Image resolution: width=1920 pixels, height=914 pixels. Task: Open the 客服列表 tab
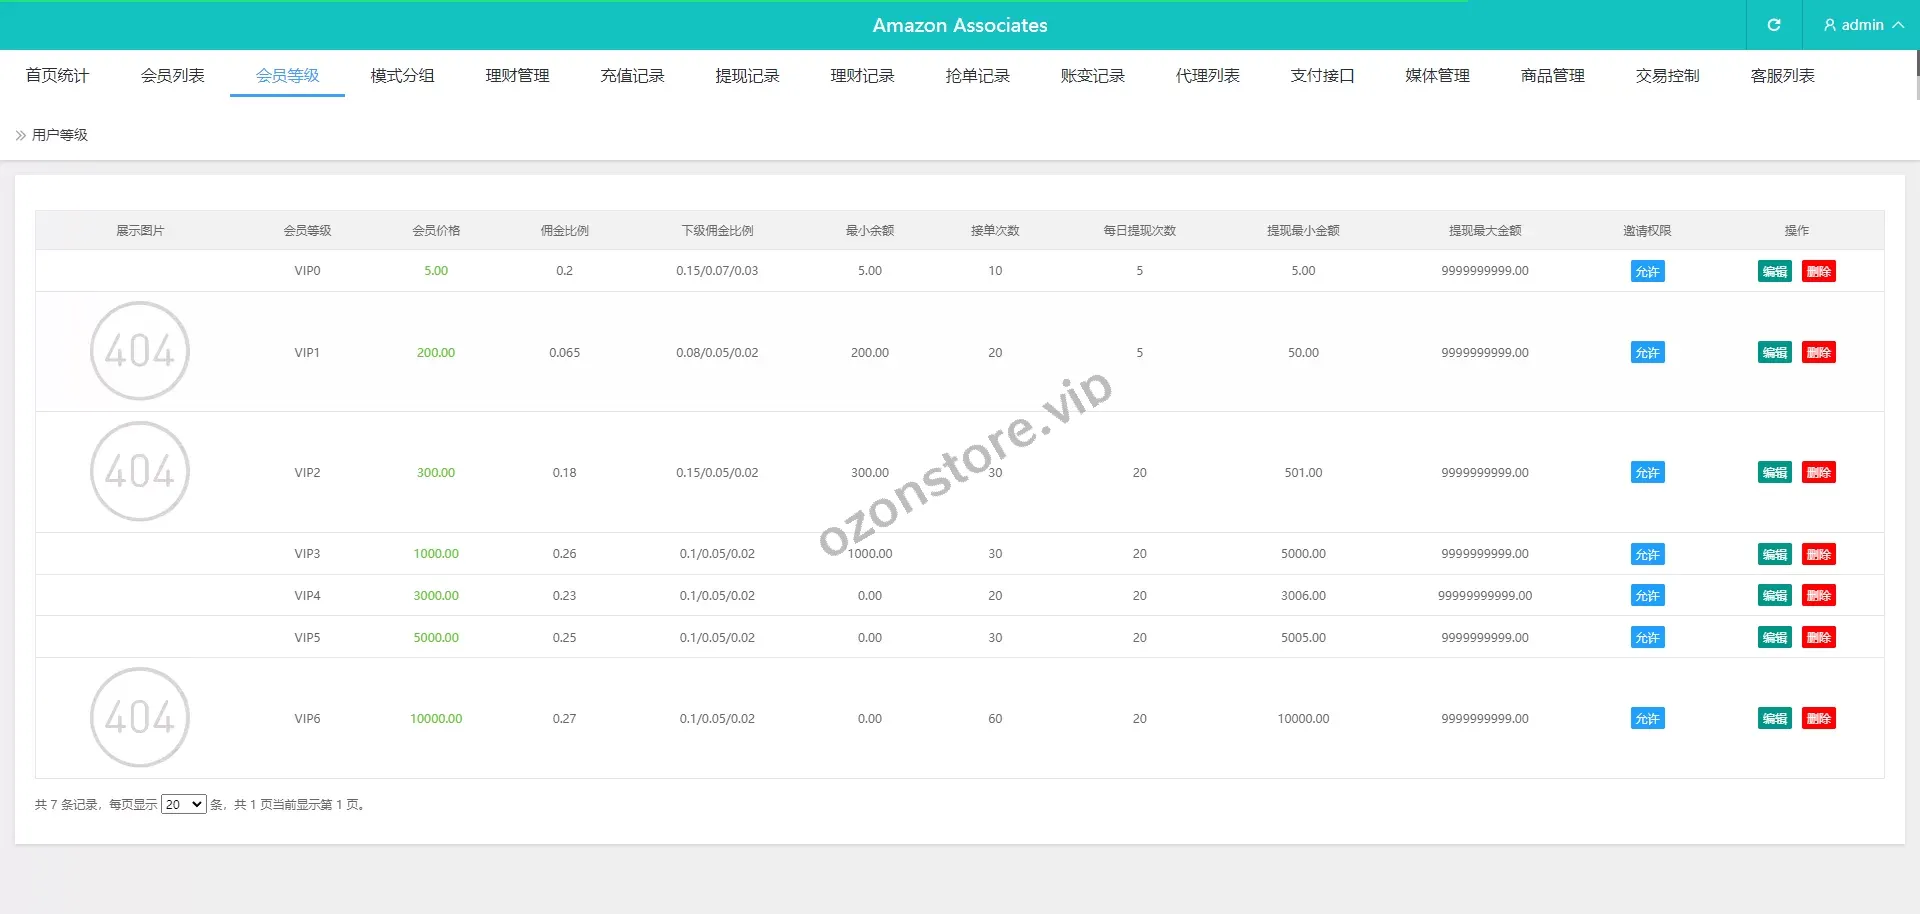(x=1782, y=76)
